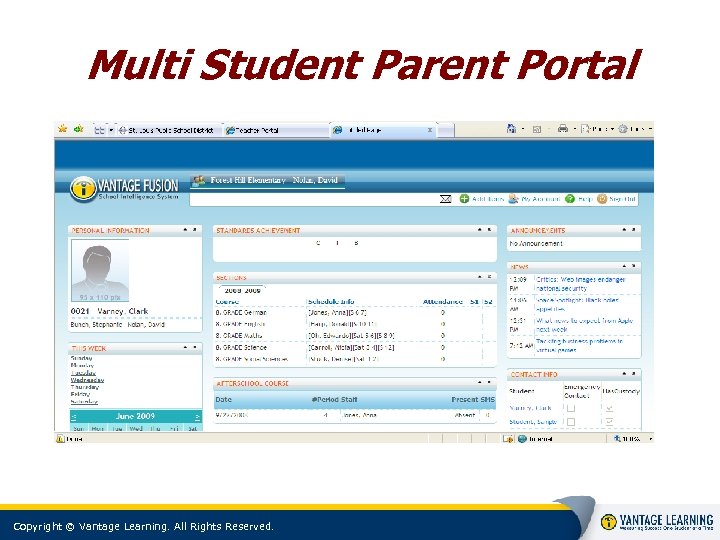The width and height of the screenshot is (720, 540).
Task: Expand the tab list dropdown arrow
Action: 111,130
